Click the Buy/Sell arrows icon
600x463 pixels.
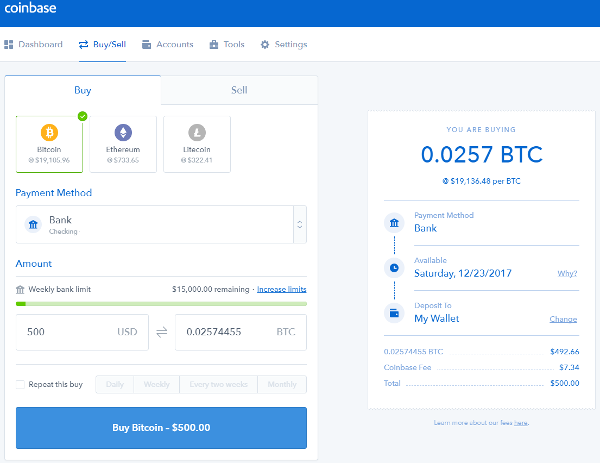coord(83,44)
